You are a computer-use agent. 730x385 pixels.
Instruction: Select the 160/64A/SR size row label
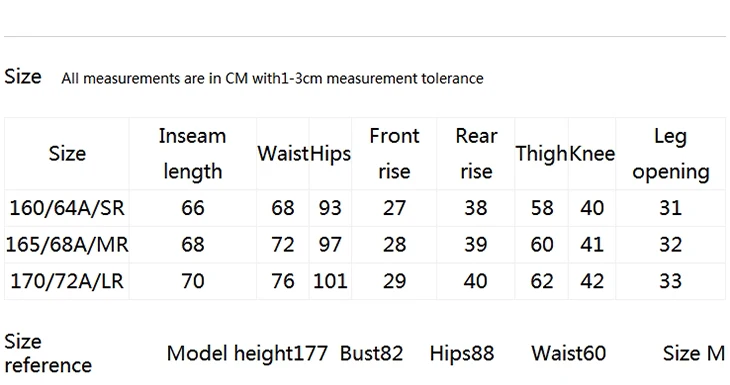(67, 208)
